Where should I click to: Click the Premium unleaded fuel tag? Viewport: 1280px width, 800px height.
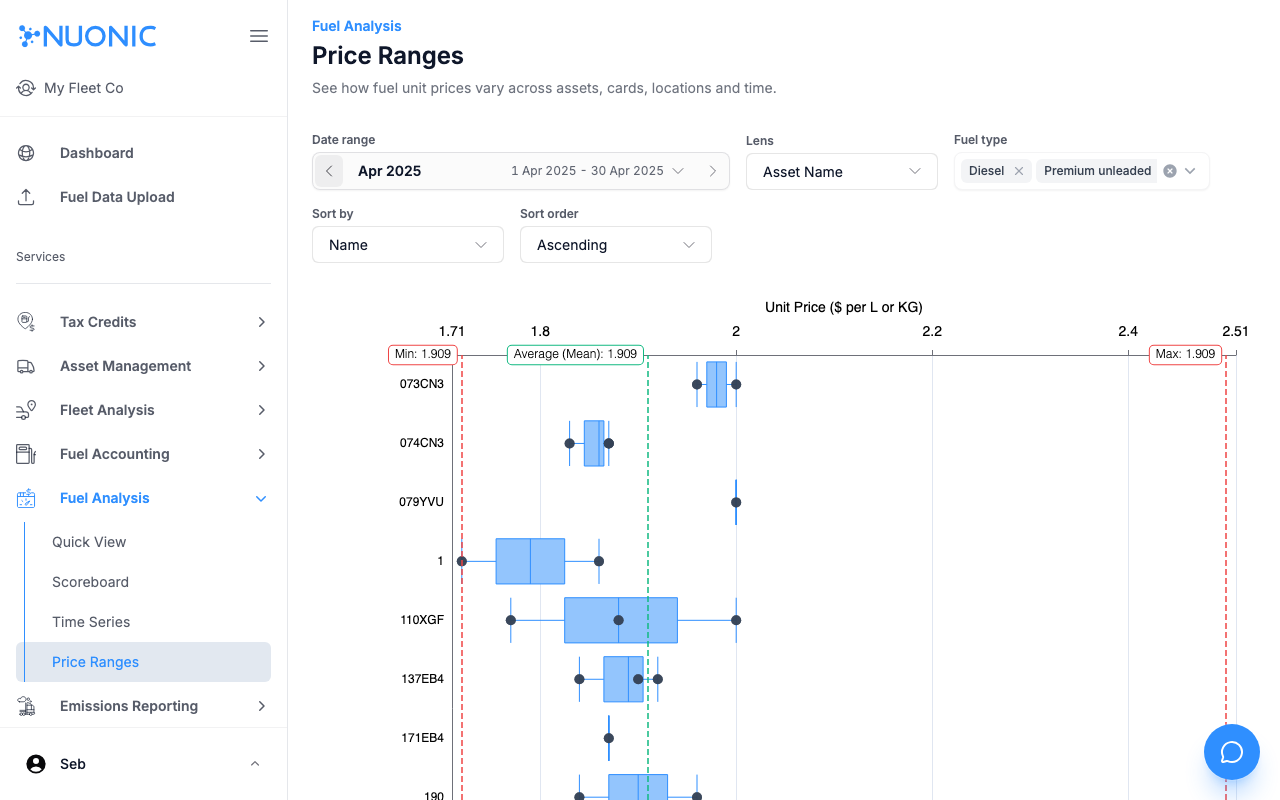pos(1097,171)
